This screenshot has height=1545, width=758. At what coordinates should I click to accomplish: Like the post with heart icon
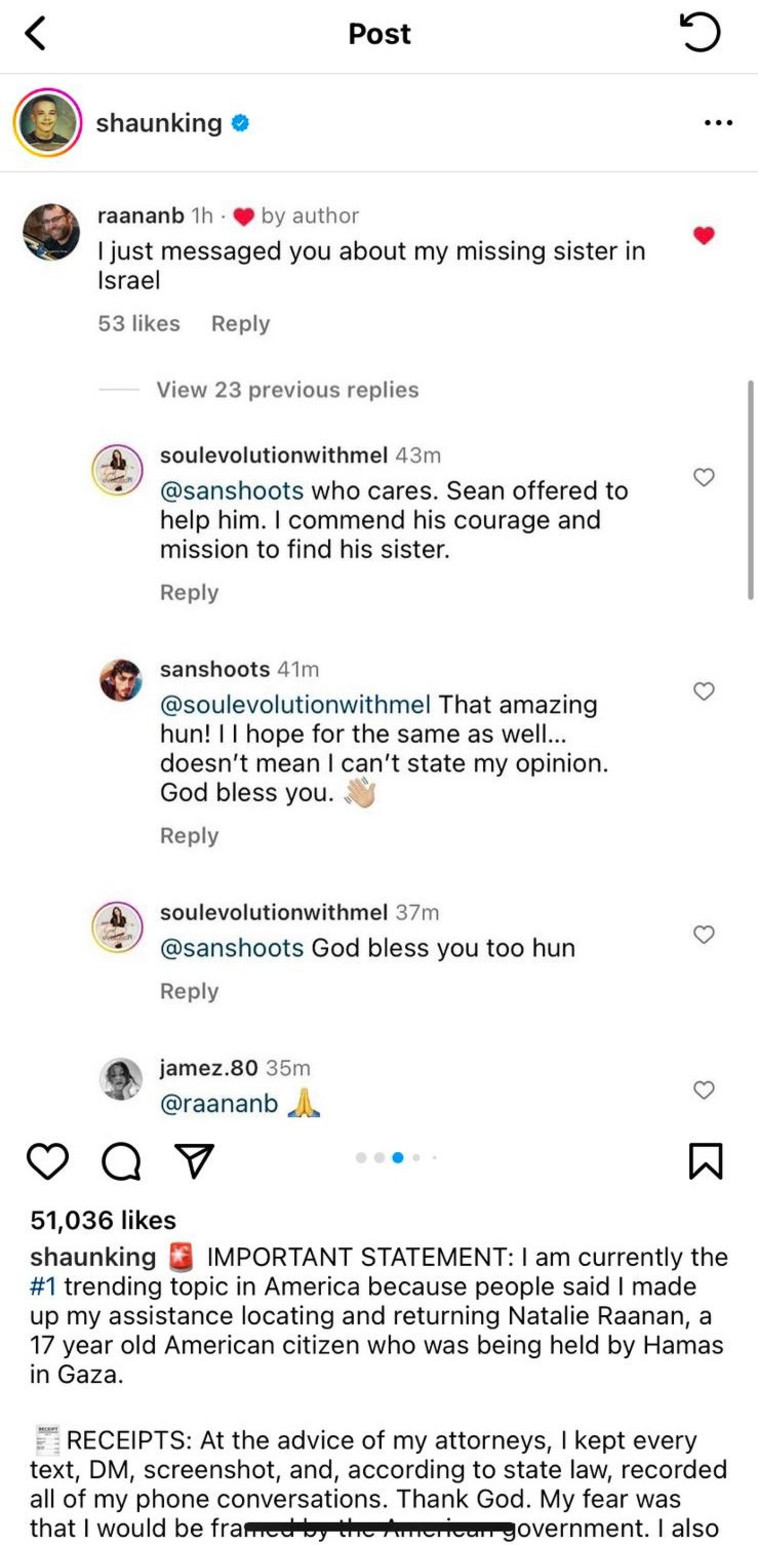[x=48, y=1159]
